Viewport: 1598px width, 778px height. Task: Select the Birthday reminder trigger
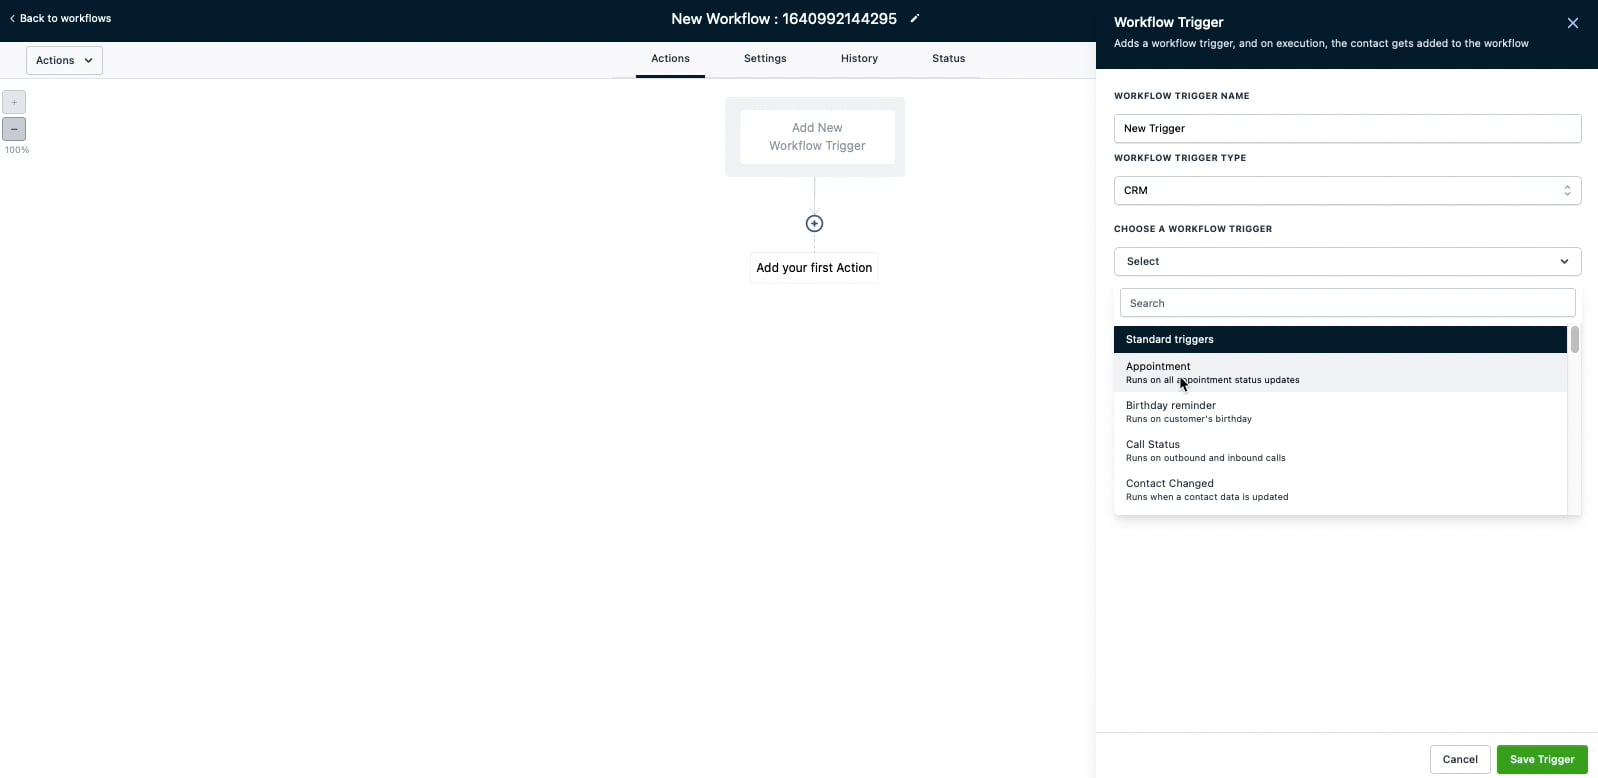[1340, 411]
